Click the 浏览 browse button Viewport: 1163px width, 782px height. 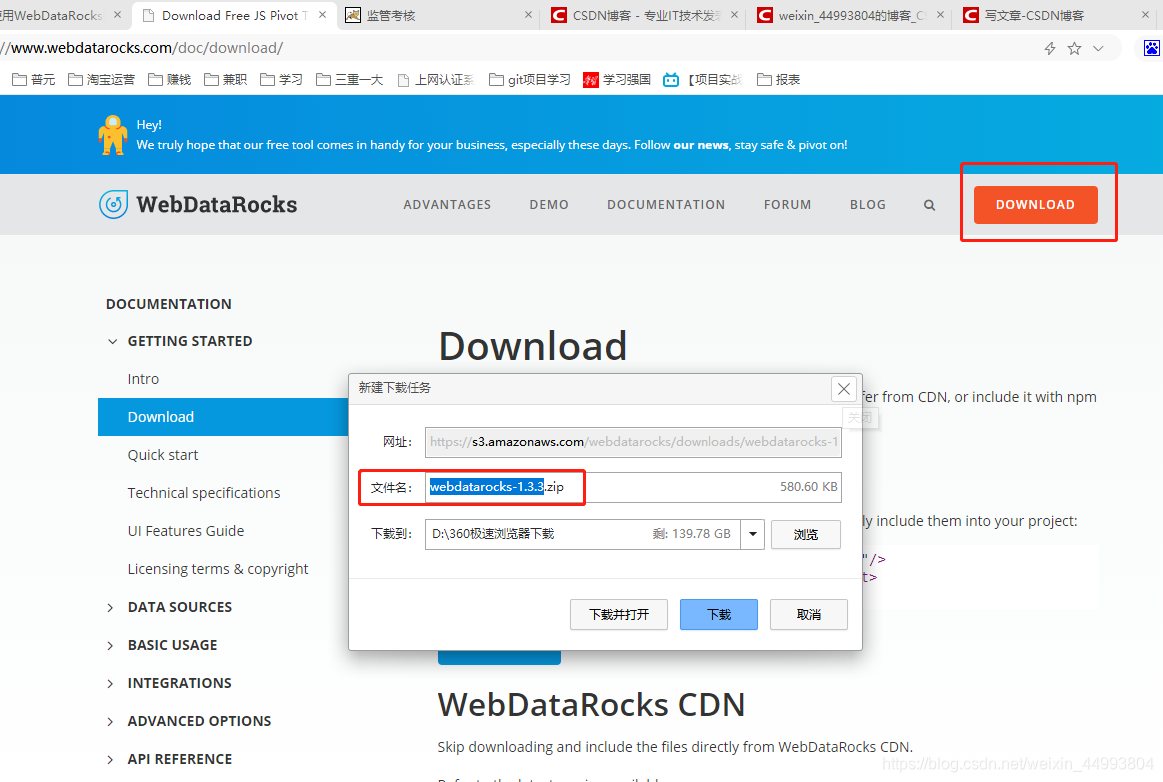click(x=805, y=534)
